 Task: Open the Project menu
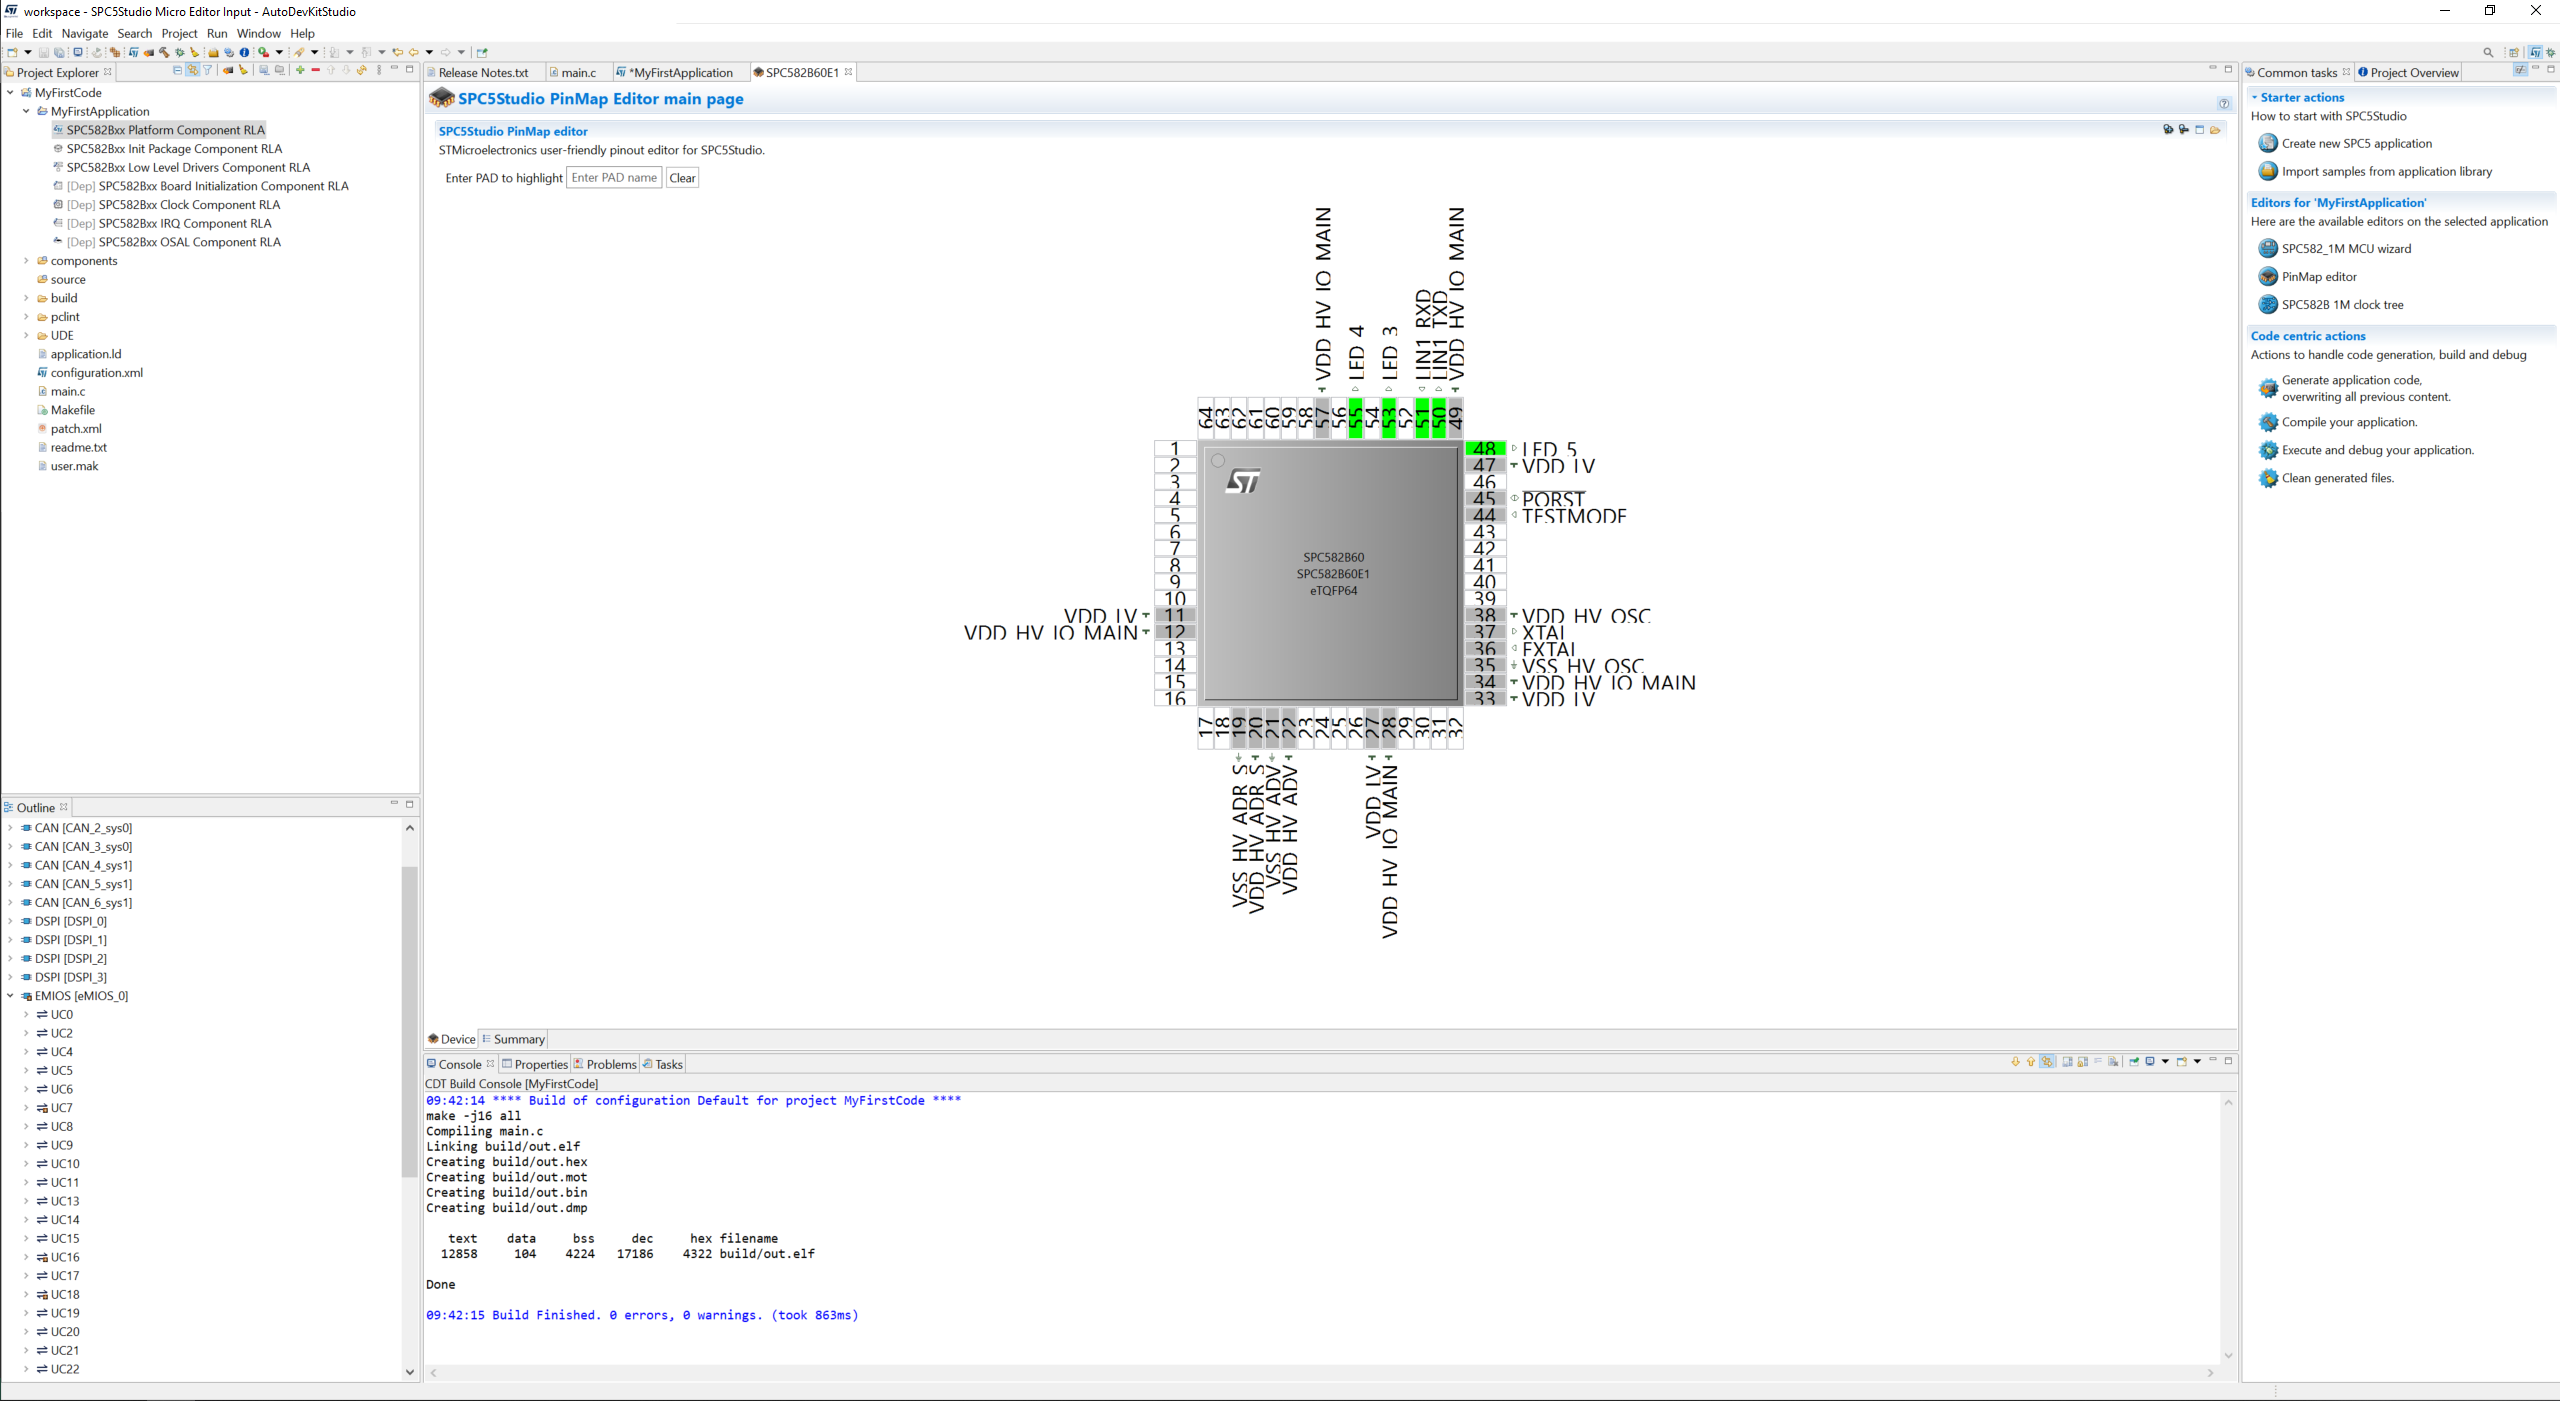pos(179,33)
